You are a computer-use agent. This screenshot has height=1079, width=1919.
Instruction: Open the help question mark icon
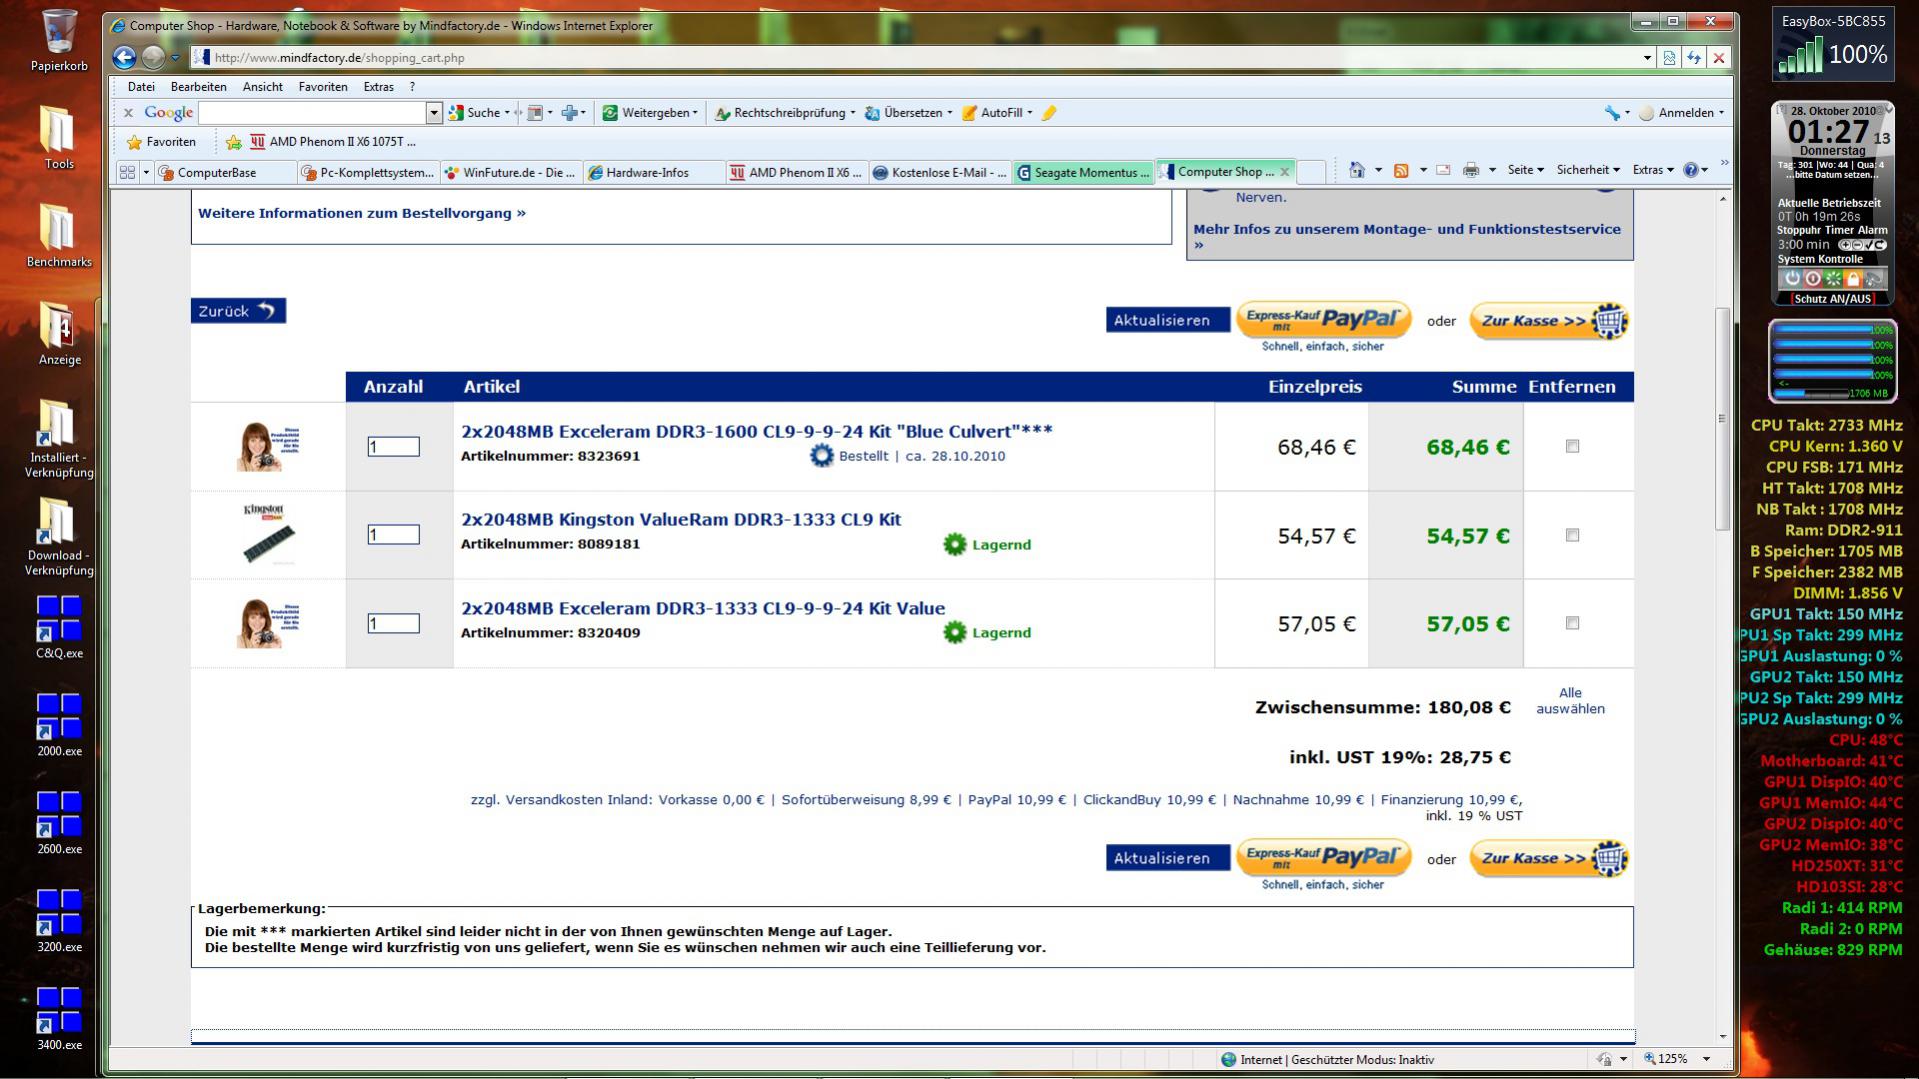[1691, 170]
